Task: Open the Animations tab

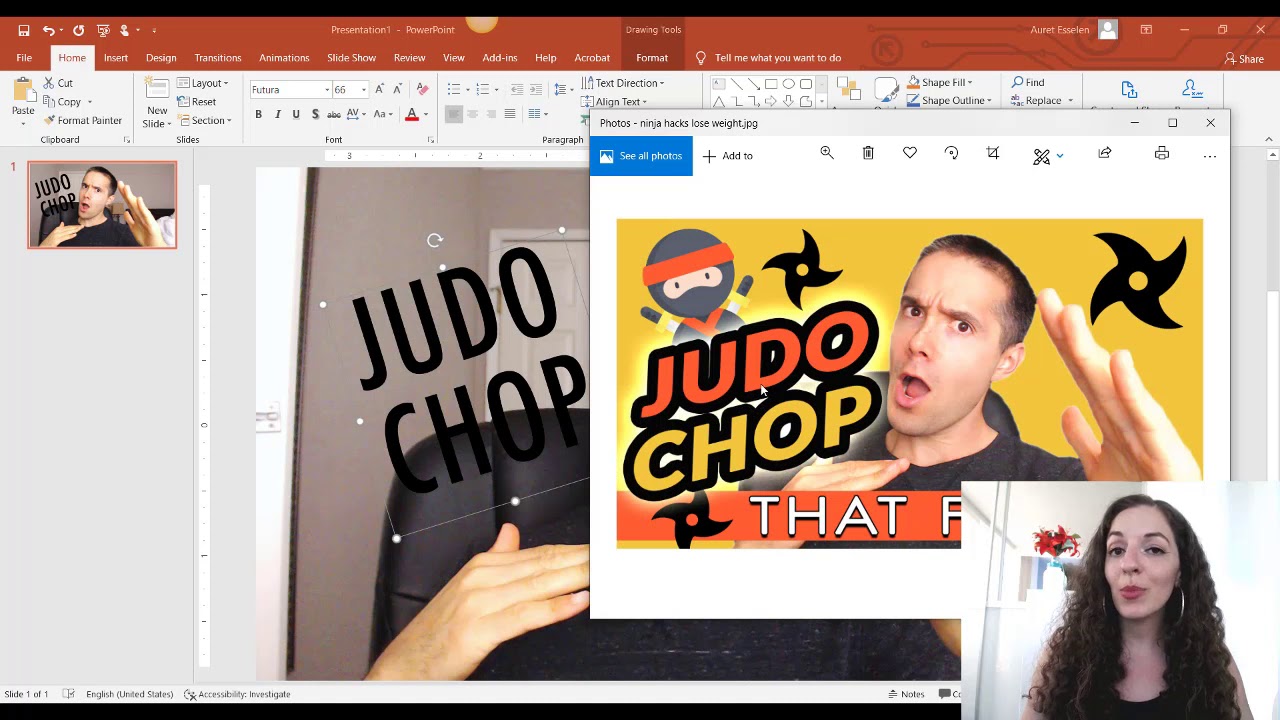Action: [284, 58]
